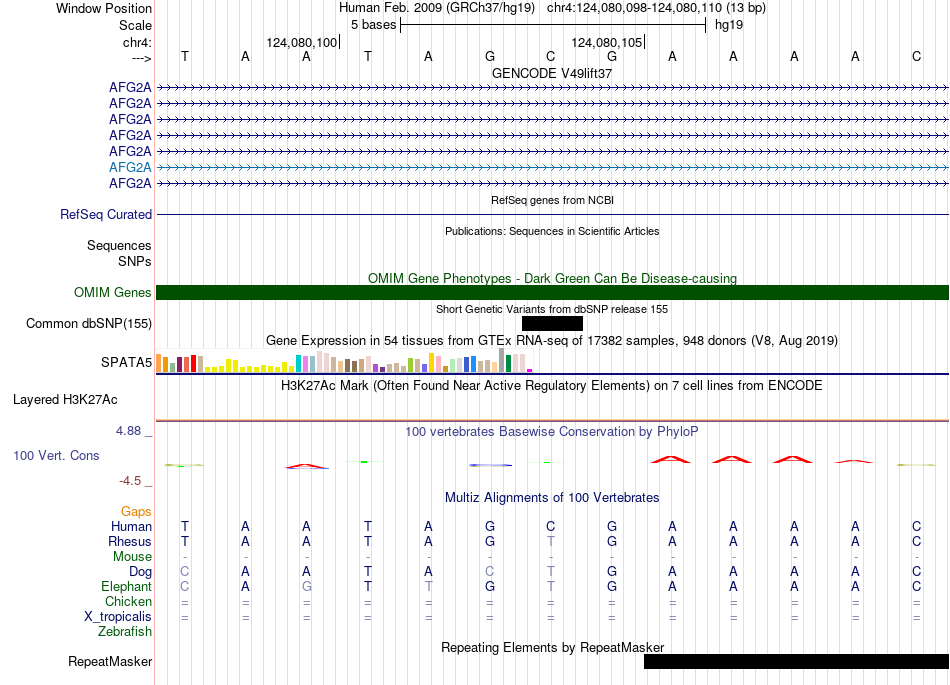The height and width of the screenshot is (685, 950).
Task: Click the Mouse species label
Action: [x=133, y=557]
